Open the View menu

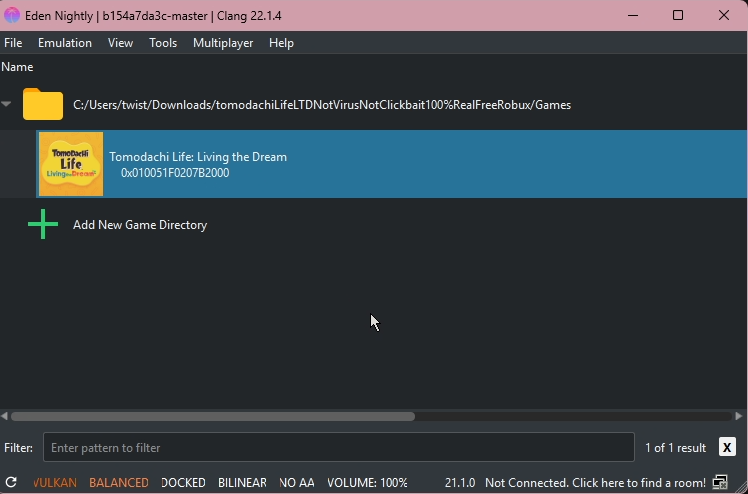click(x=120, y=43)
